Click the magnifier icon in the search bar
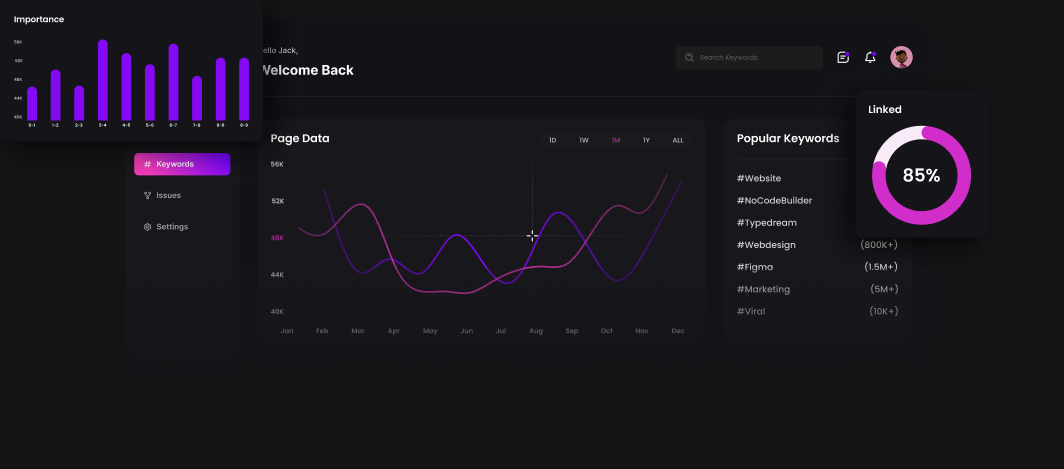This screenshot has height=469, width=1064. pos(689,58)
